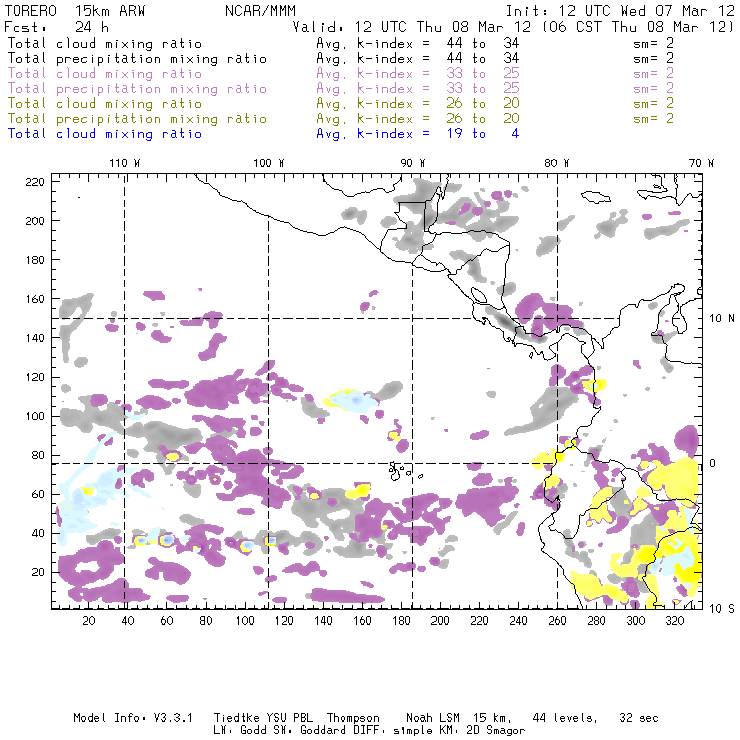
Task: Click the '32 sec' timestep text
Action: 639,718
